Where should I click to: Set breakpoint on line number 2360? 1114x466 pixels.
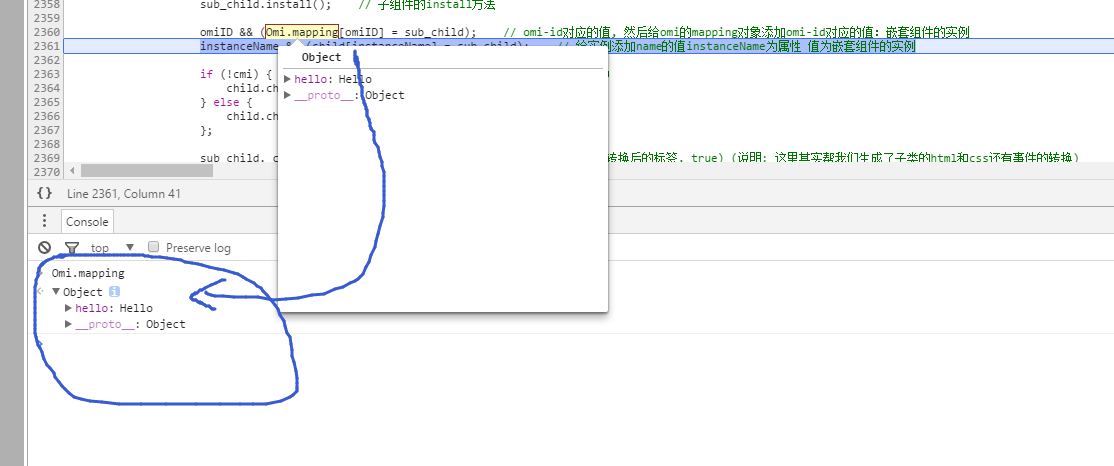pyautogui.click(x=46, y=32)
